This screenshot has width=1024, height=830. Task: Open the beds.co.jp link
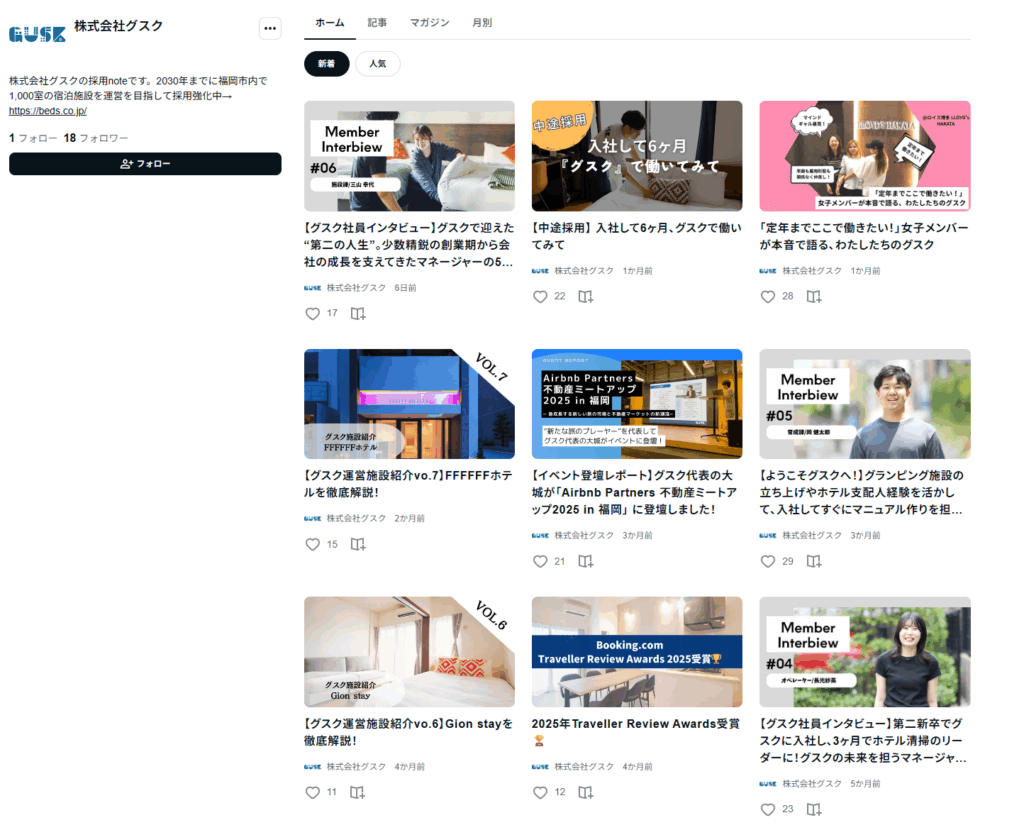click(48, 111)
